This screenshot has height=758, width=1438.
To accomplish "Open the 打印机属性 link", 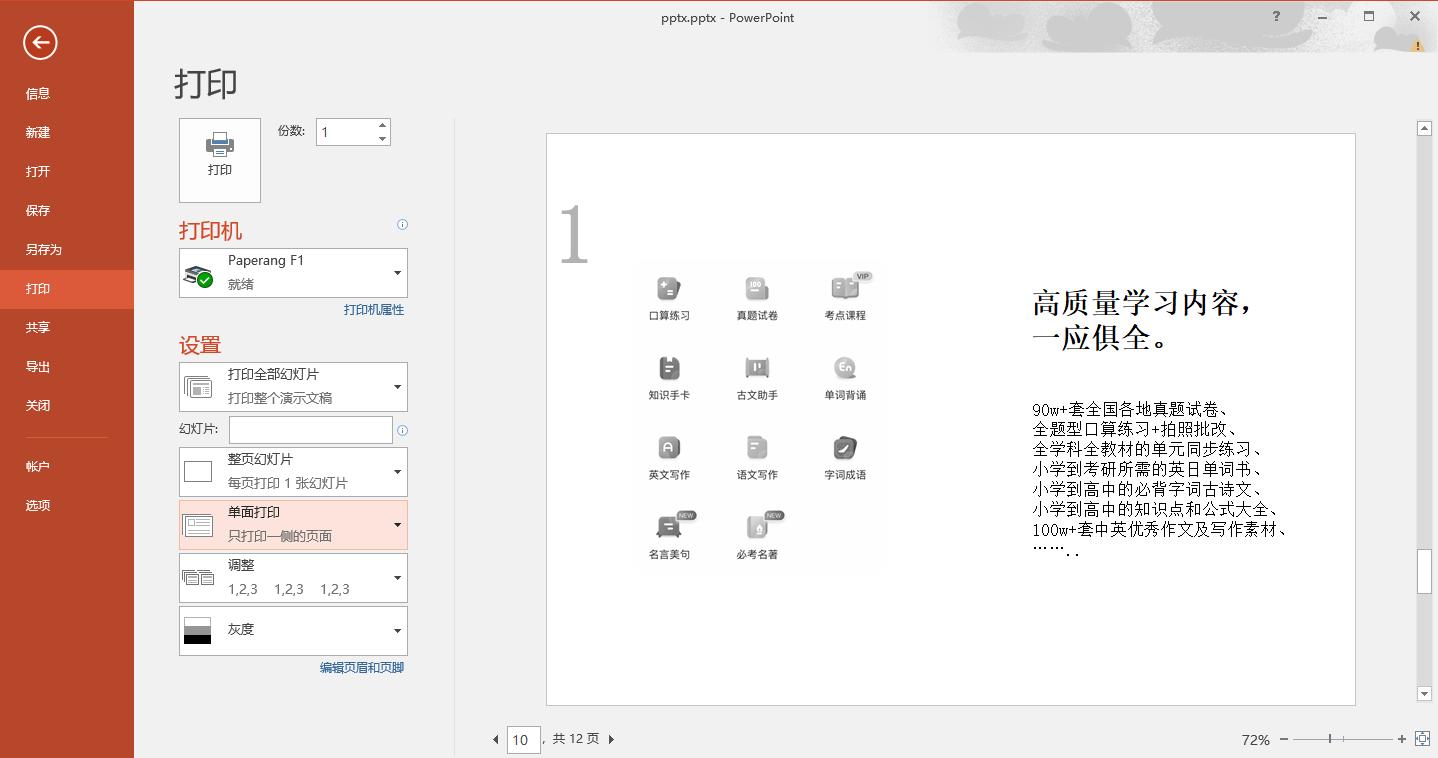I will [374, 310].
